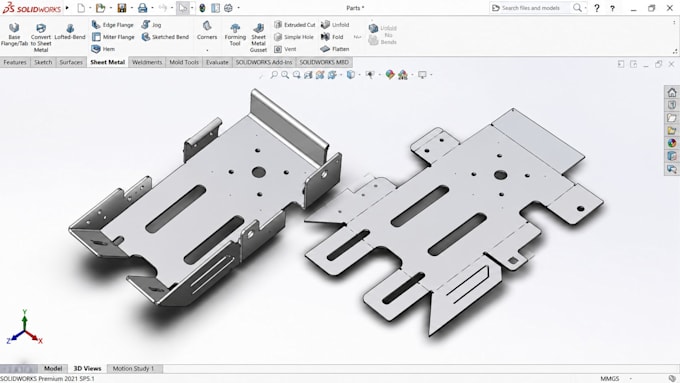Viewport: 680px width, 383px height.
Task: Click the Extruded Cut tool
Action: (294, 25)
